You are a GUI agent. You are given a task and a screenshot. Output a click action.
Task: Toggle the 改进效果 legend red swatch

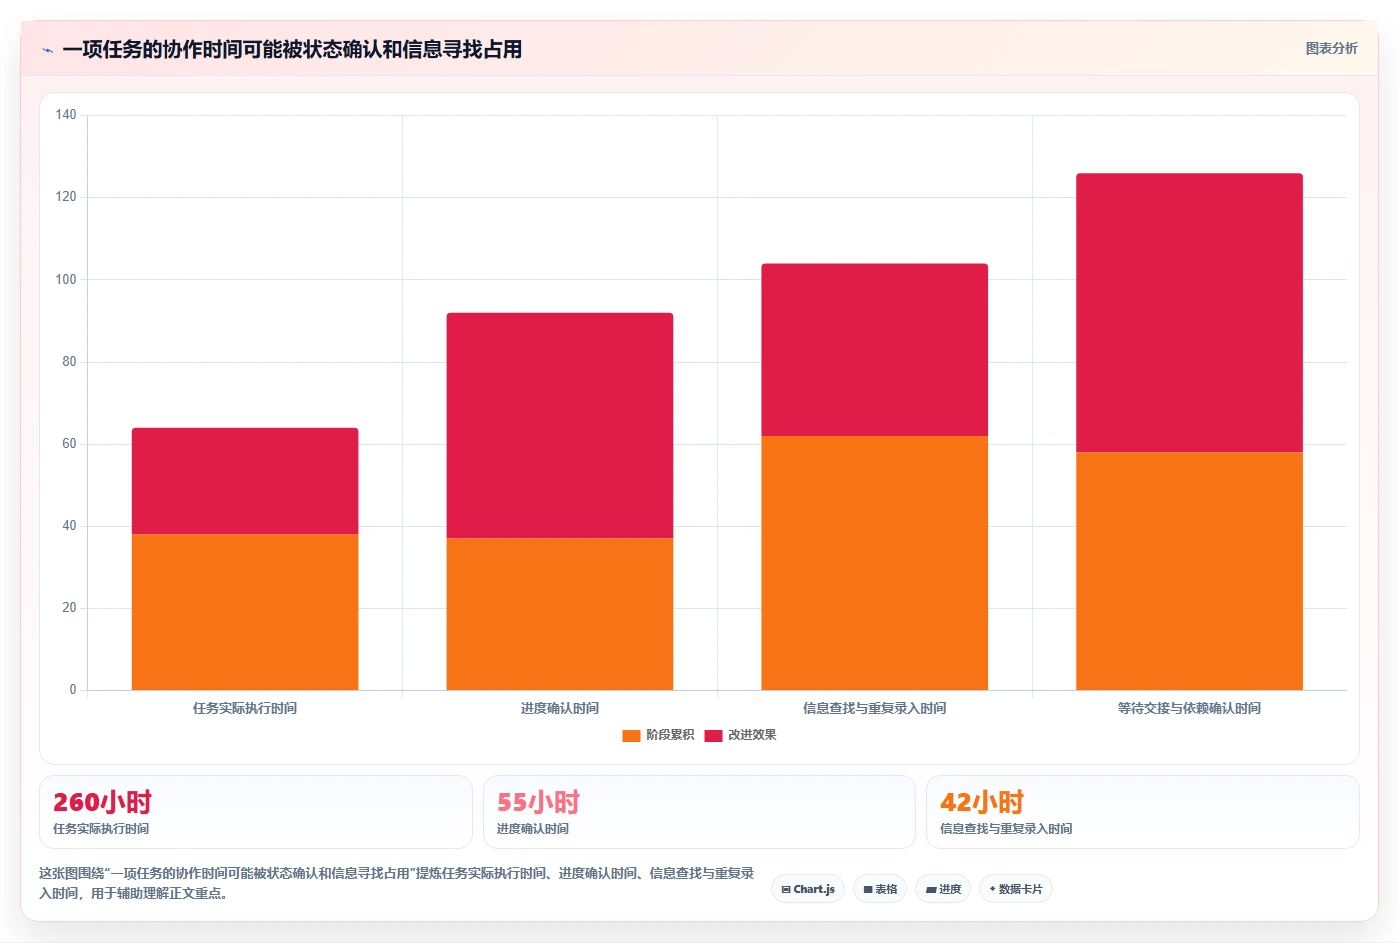click(713, 736)
